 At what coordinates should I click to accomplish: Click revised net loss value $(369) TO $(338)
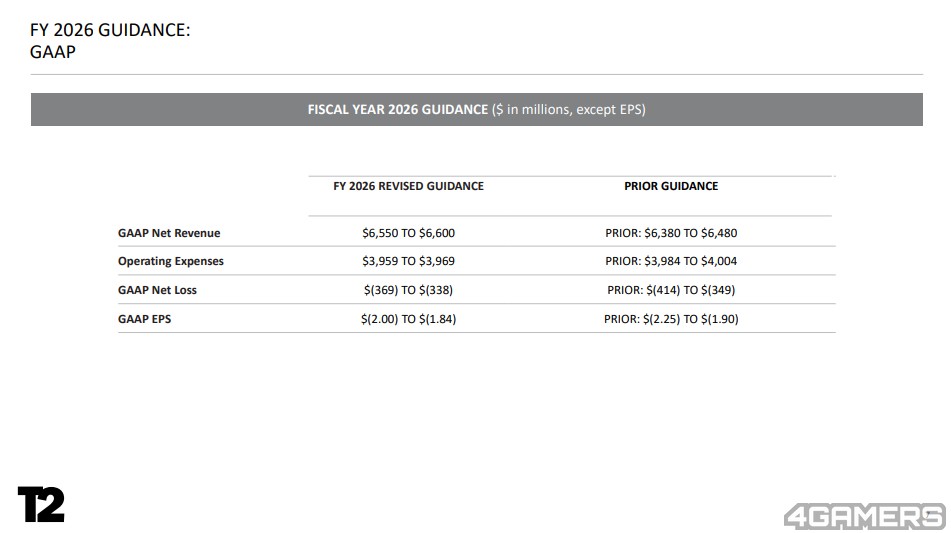click(408, 290)
